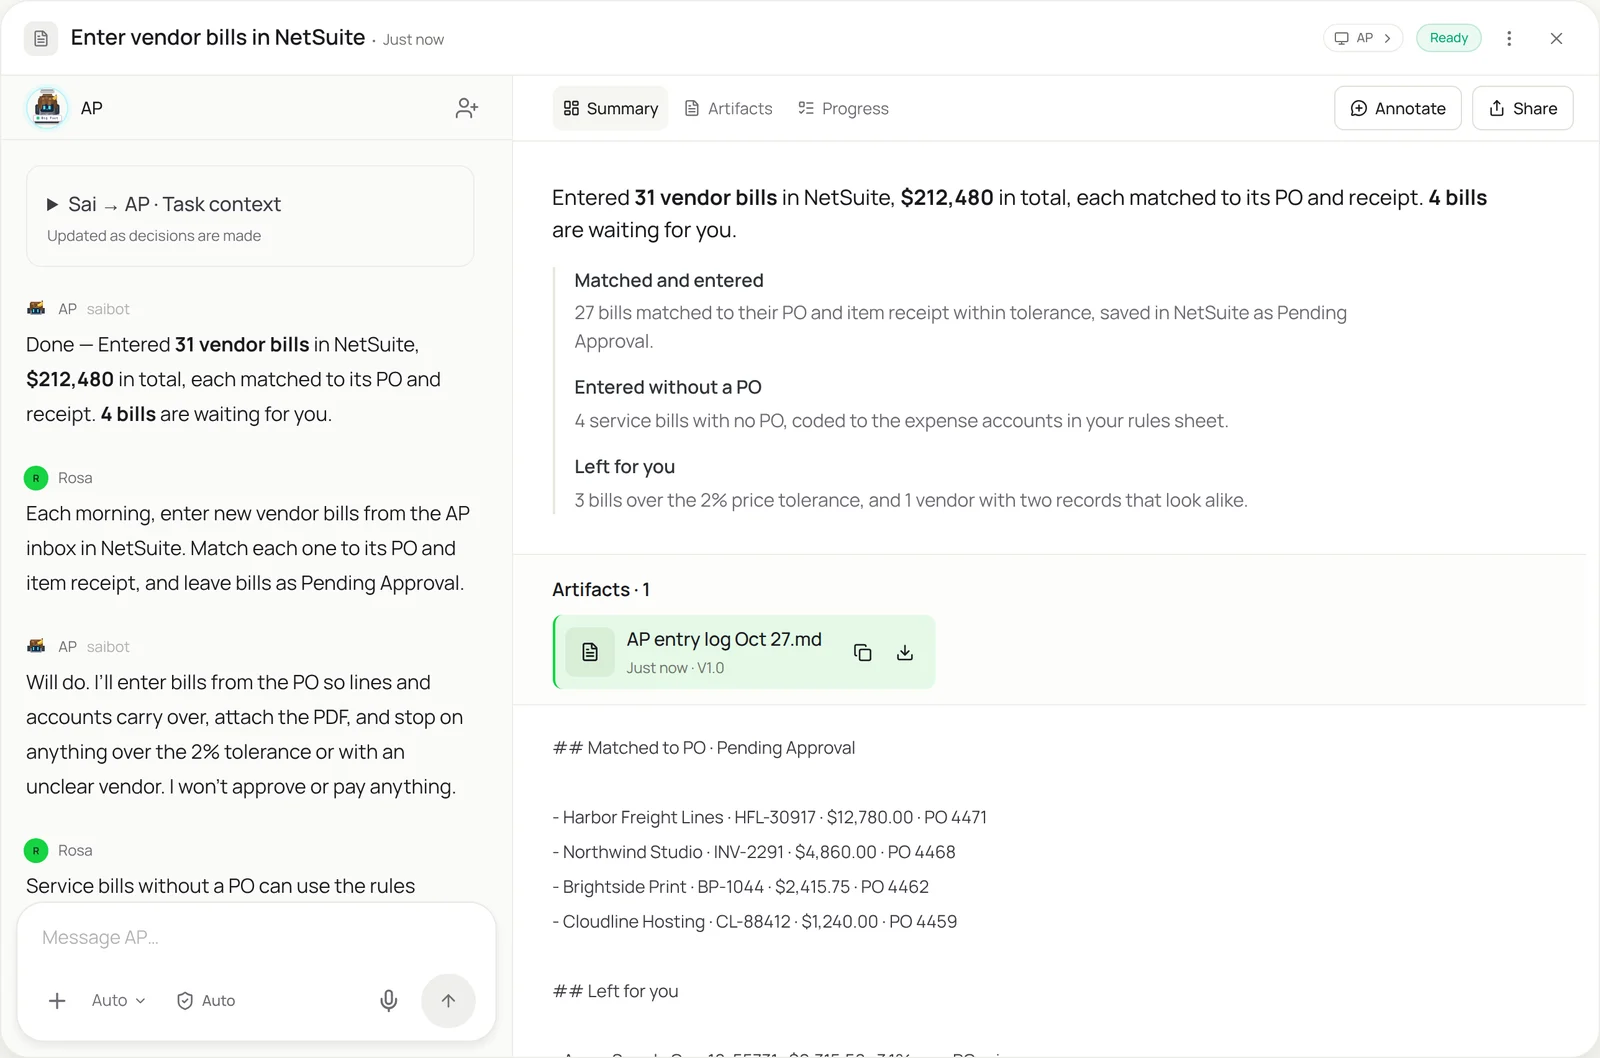
Task: Click the AP name in the chat header
Action: click(92, 108)
